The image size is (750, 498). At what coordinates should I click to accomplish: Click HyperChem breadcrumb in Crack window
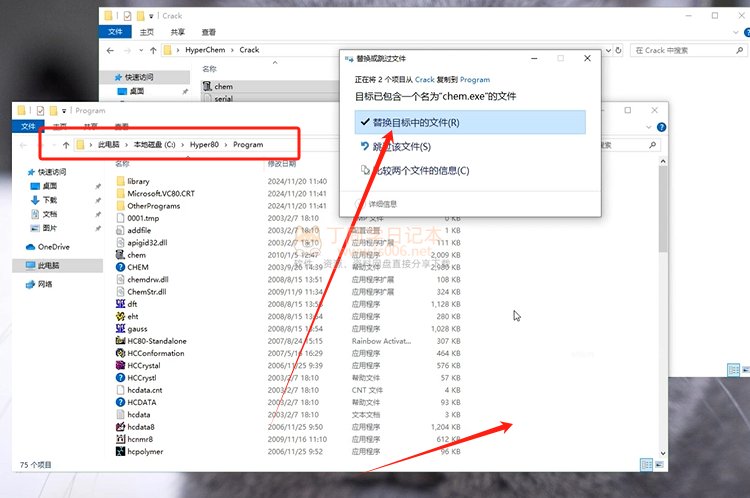tap(205, 50)
